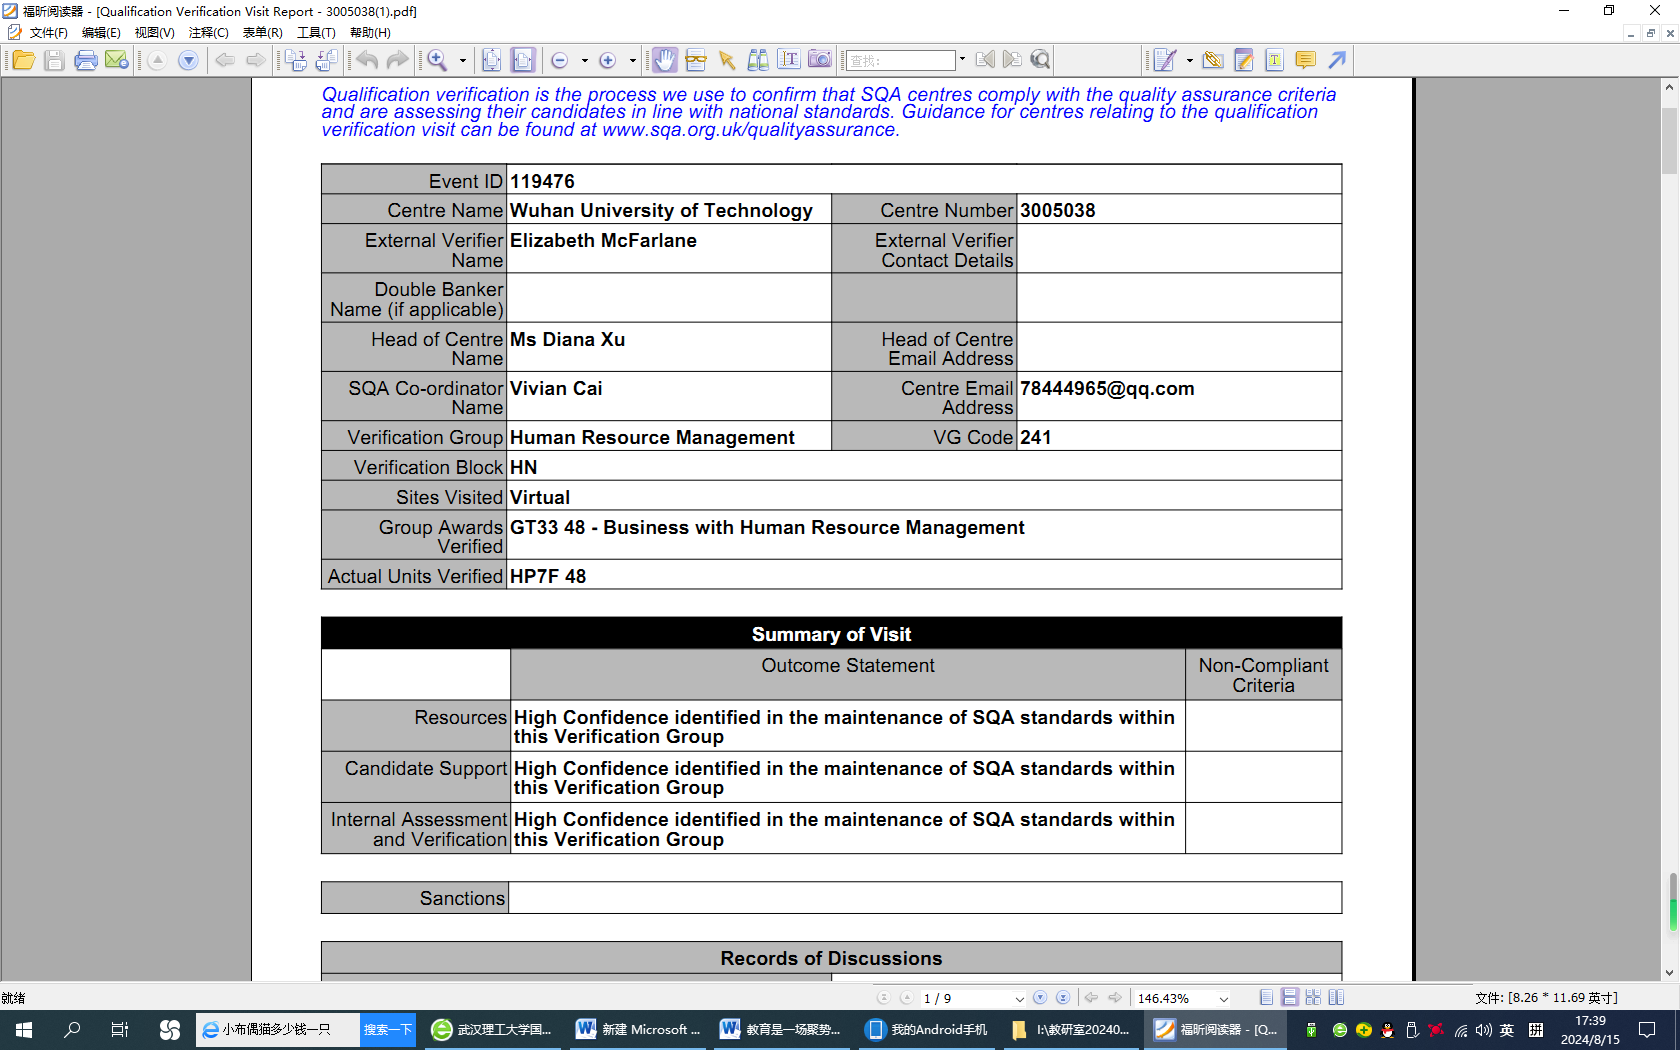This screenshot has width=1680, height=1050.
Task: Select the Typewriter text tool
Action: [1274, 61]
